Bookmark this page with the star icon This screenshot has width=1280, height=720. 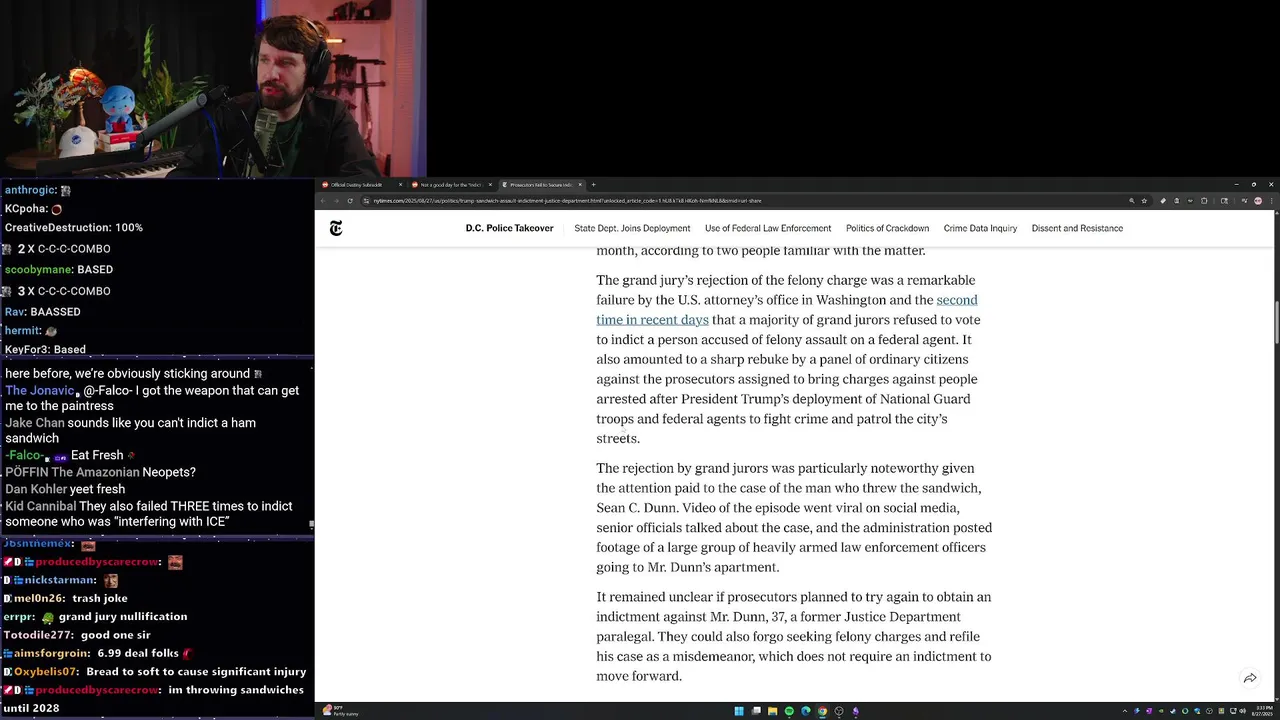(1144, 201)
